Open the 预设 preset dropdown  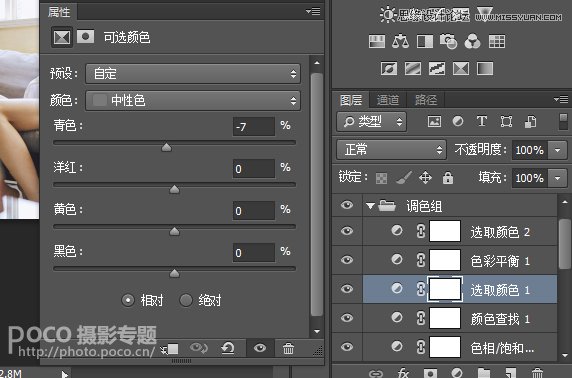pyautogui.click(x=193, y=74)
